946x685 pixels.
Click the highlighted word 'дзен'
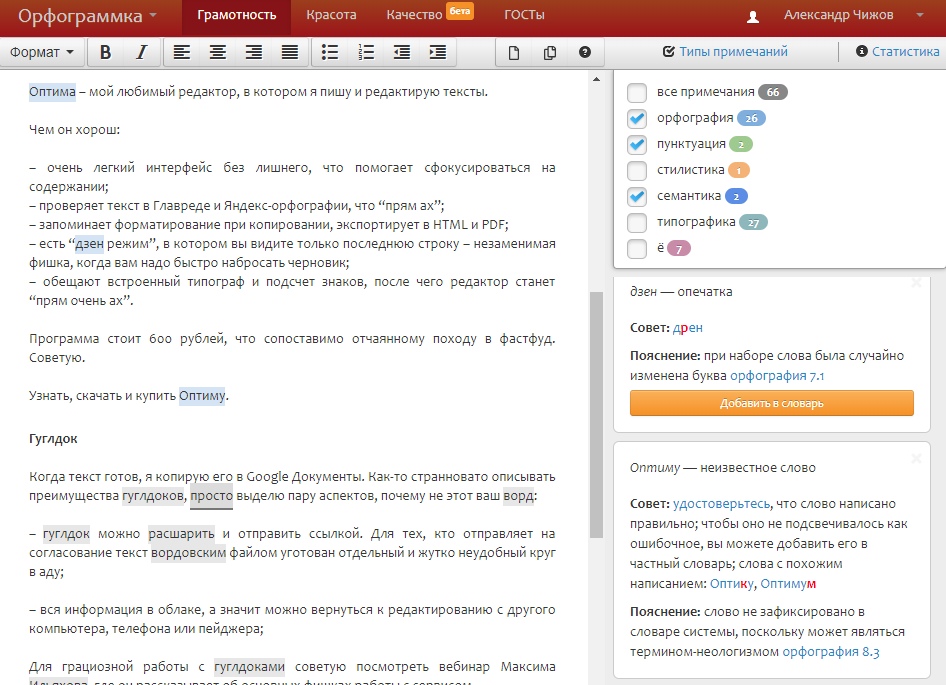point(89,244)
